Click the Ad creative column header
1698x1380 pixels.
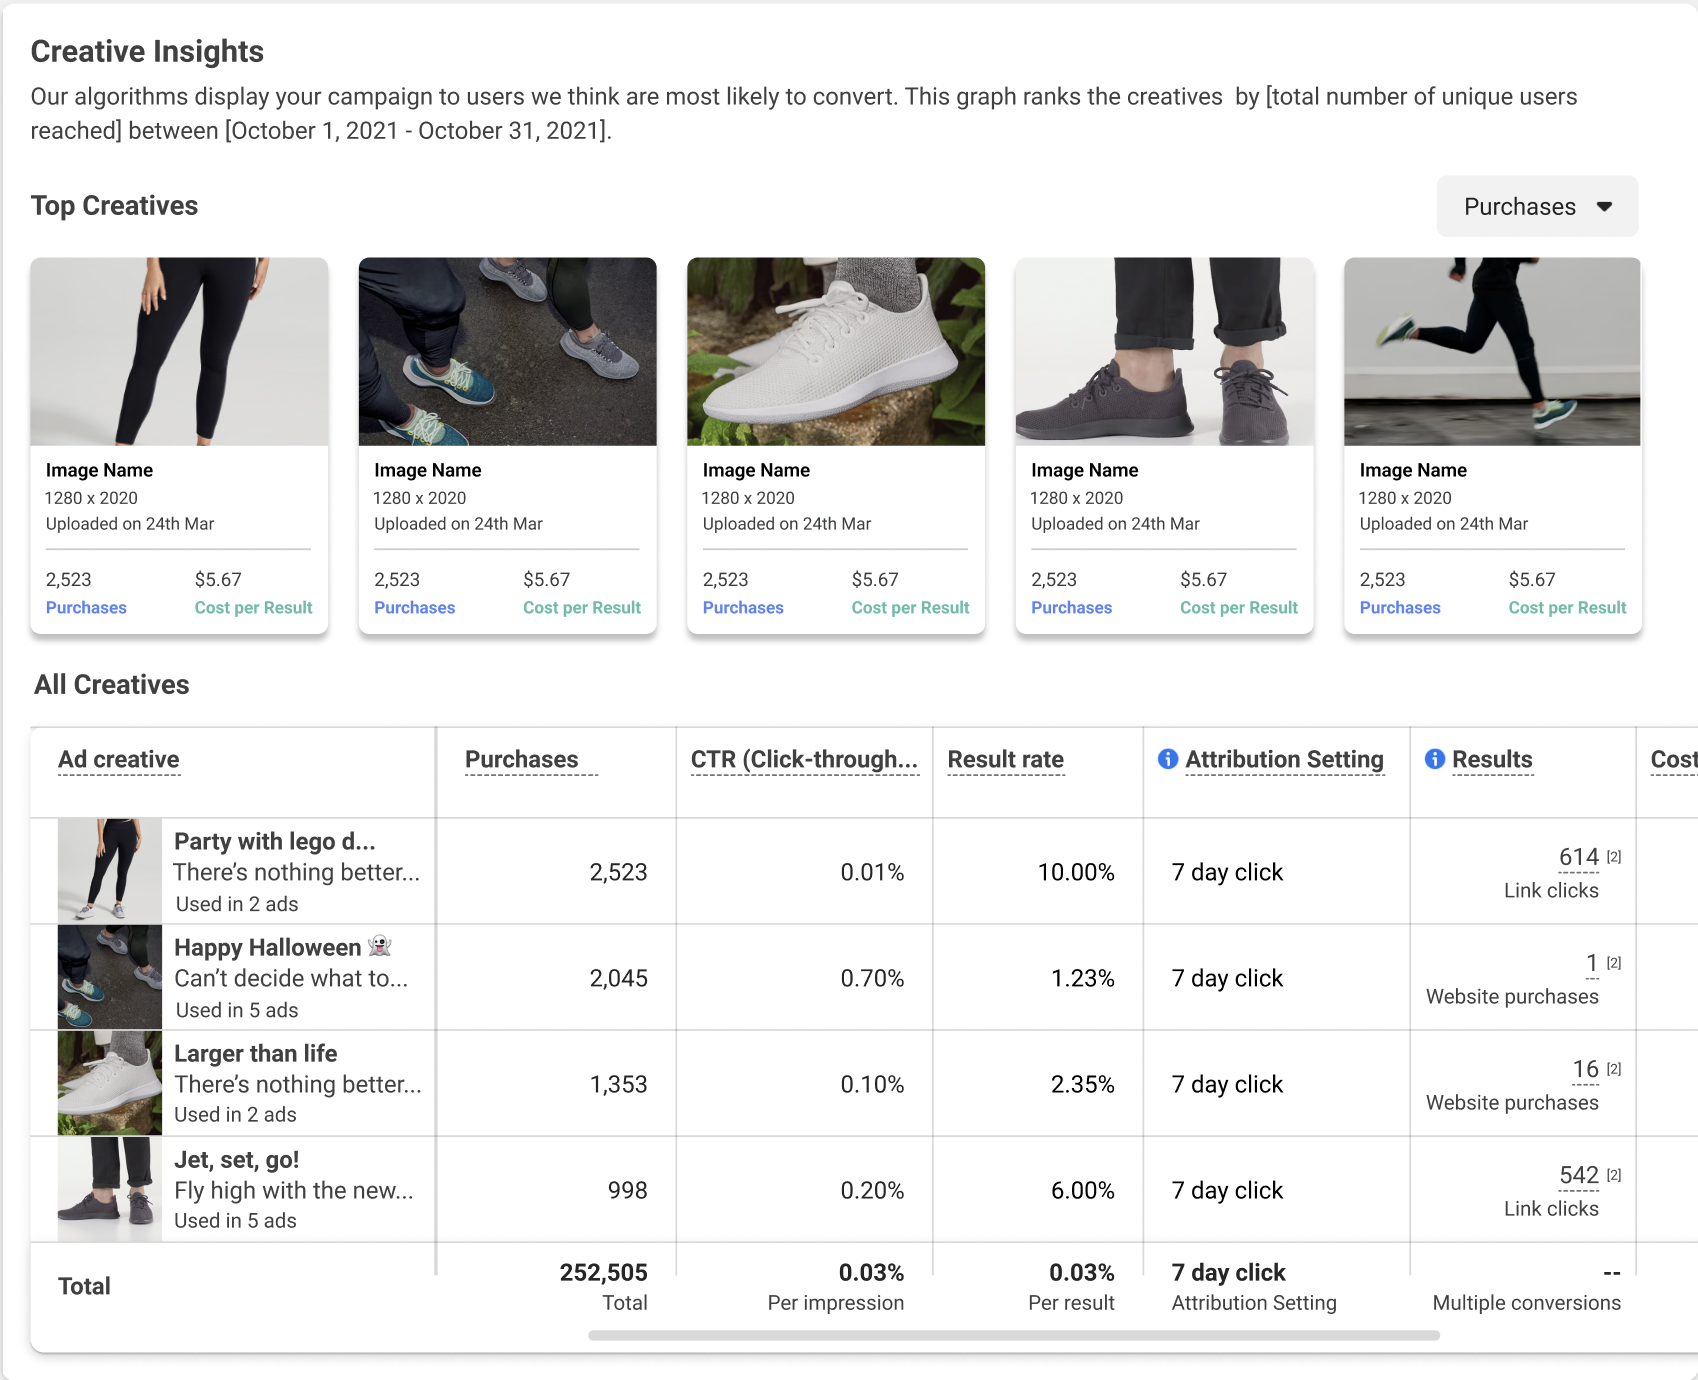[x=118, y=759]
